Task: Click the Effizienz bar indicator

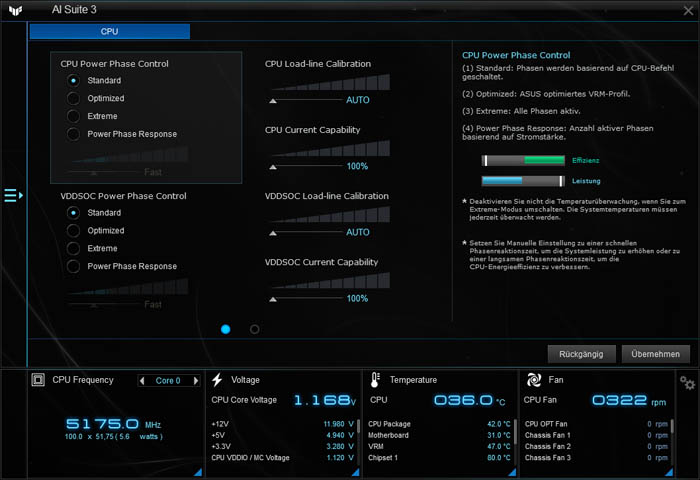Action: coord(523,160)
